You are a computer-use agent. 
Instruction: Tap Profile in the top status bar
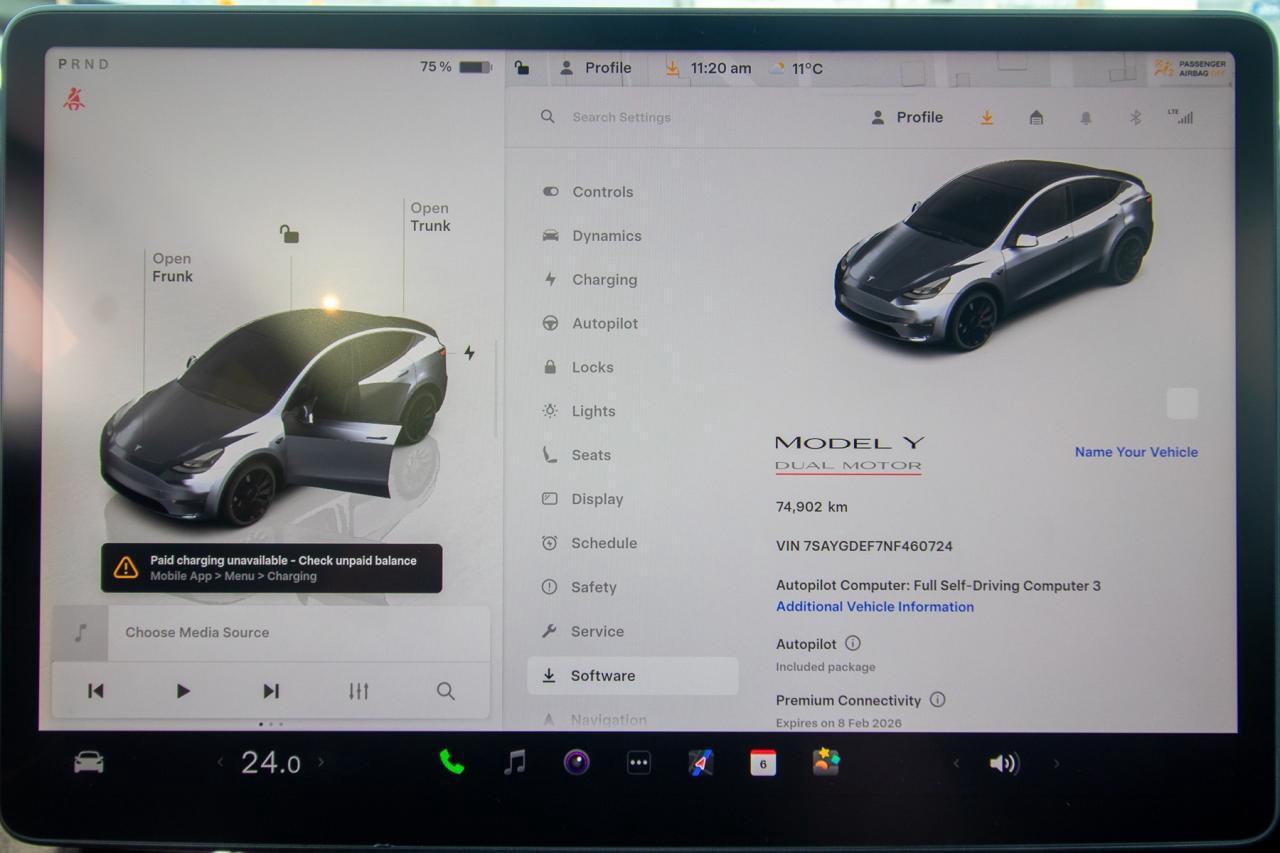tap(596, 68)
